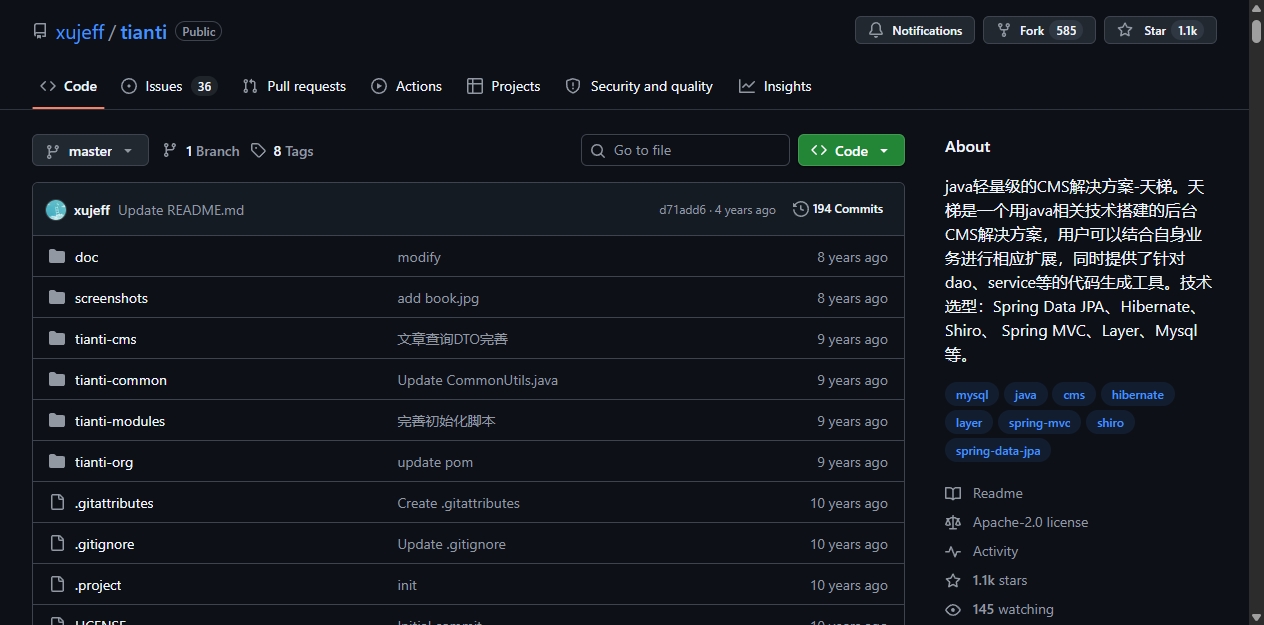Click the .gitignore file icon
Viewport: 1264px width, 625px height.
(57, 544)
